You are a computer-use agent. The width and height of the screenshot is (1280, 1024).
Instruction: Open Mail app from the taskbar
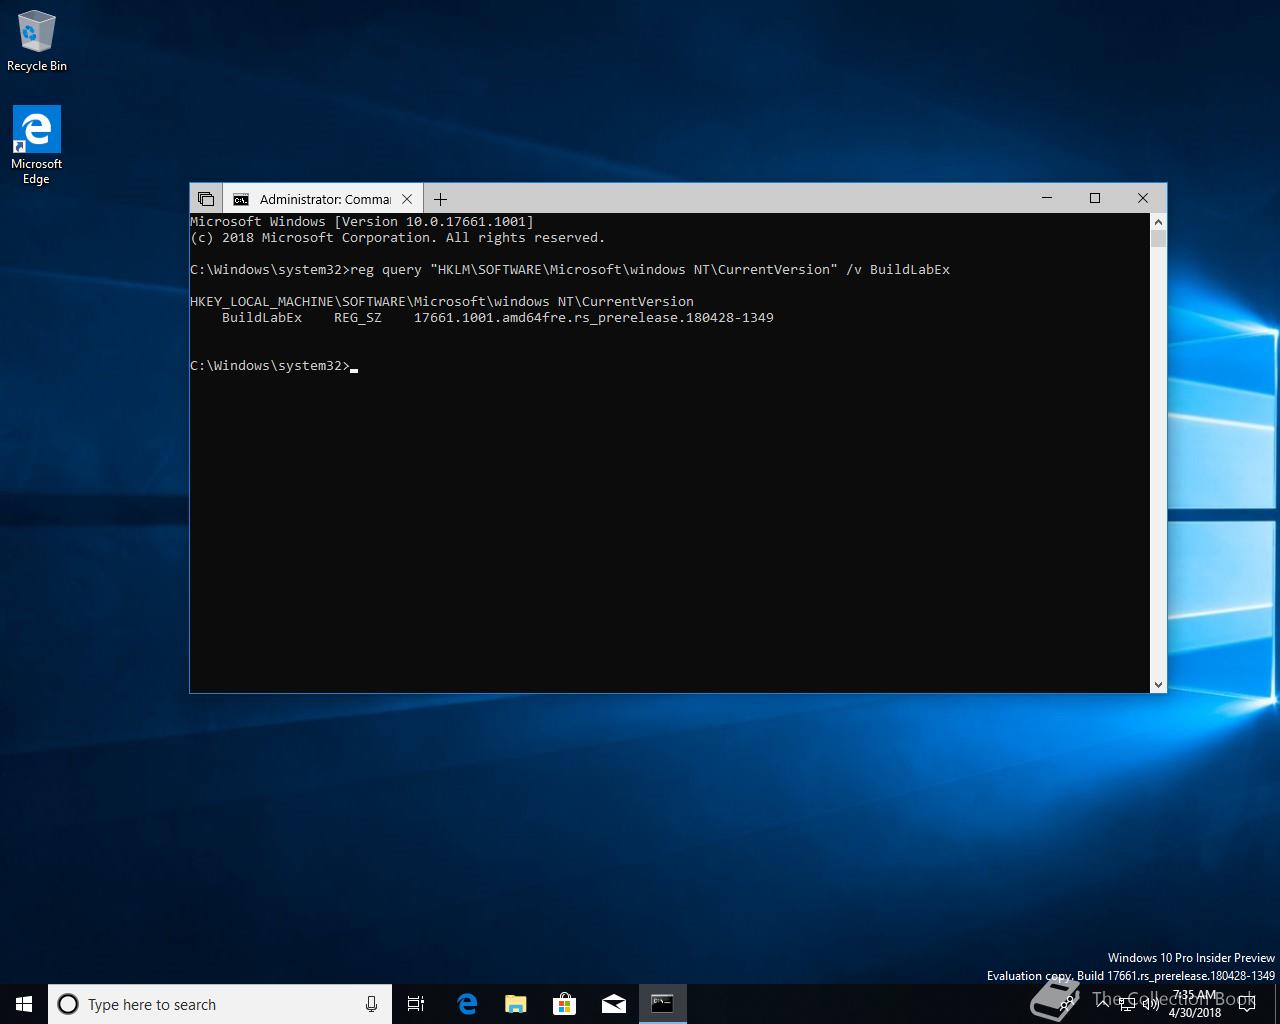[614, 1004]
